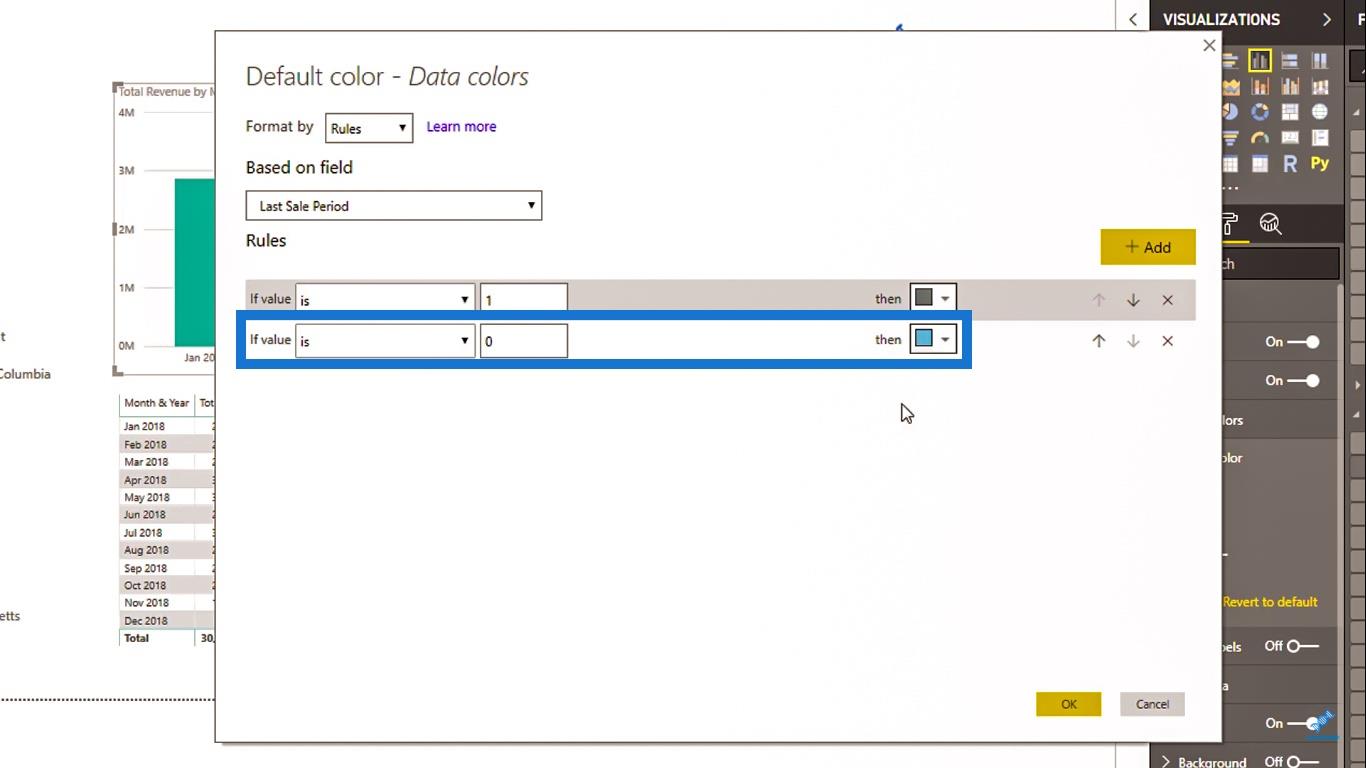Image resolution: width=1366 pixels, height=768 pixels.
Task: Insert an R script visual
Action: (1290, 164)
